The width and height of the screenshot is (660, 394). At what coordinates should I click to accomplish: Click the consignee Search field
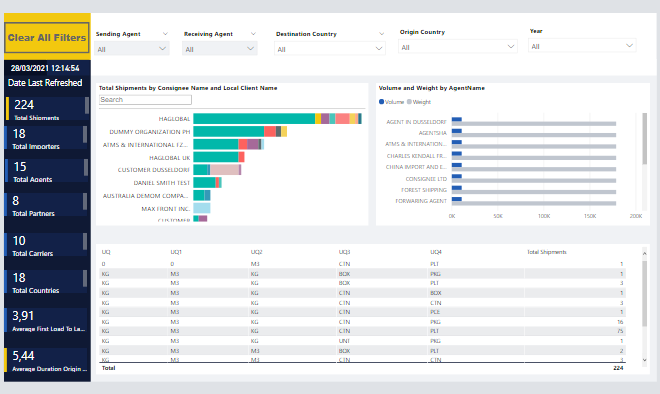145,100
